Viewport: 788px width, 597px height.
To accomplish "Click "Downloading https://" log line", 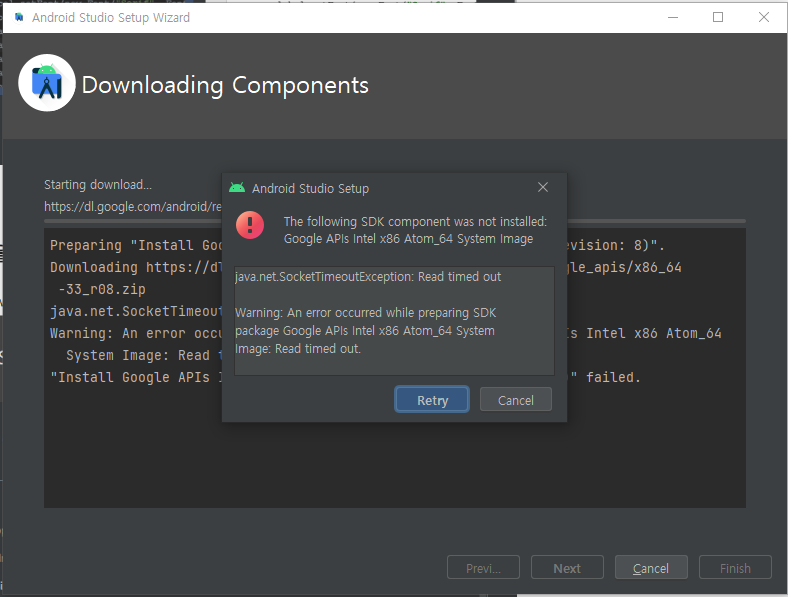I will pyautogui.click(x=136, y=267).
